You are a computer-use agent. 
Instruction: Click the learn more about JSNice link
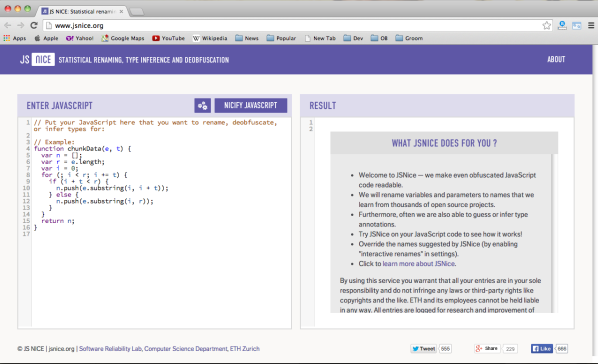coord(419,264)
